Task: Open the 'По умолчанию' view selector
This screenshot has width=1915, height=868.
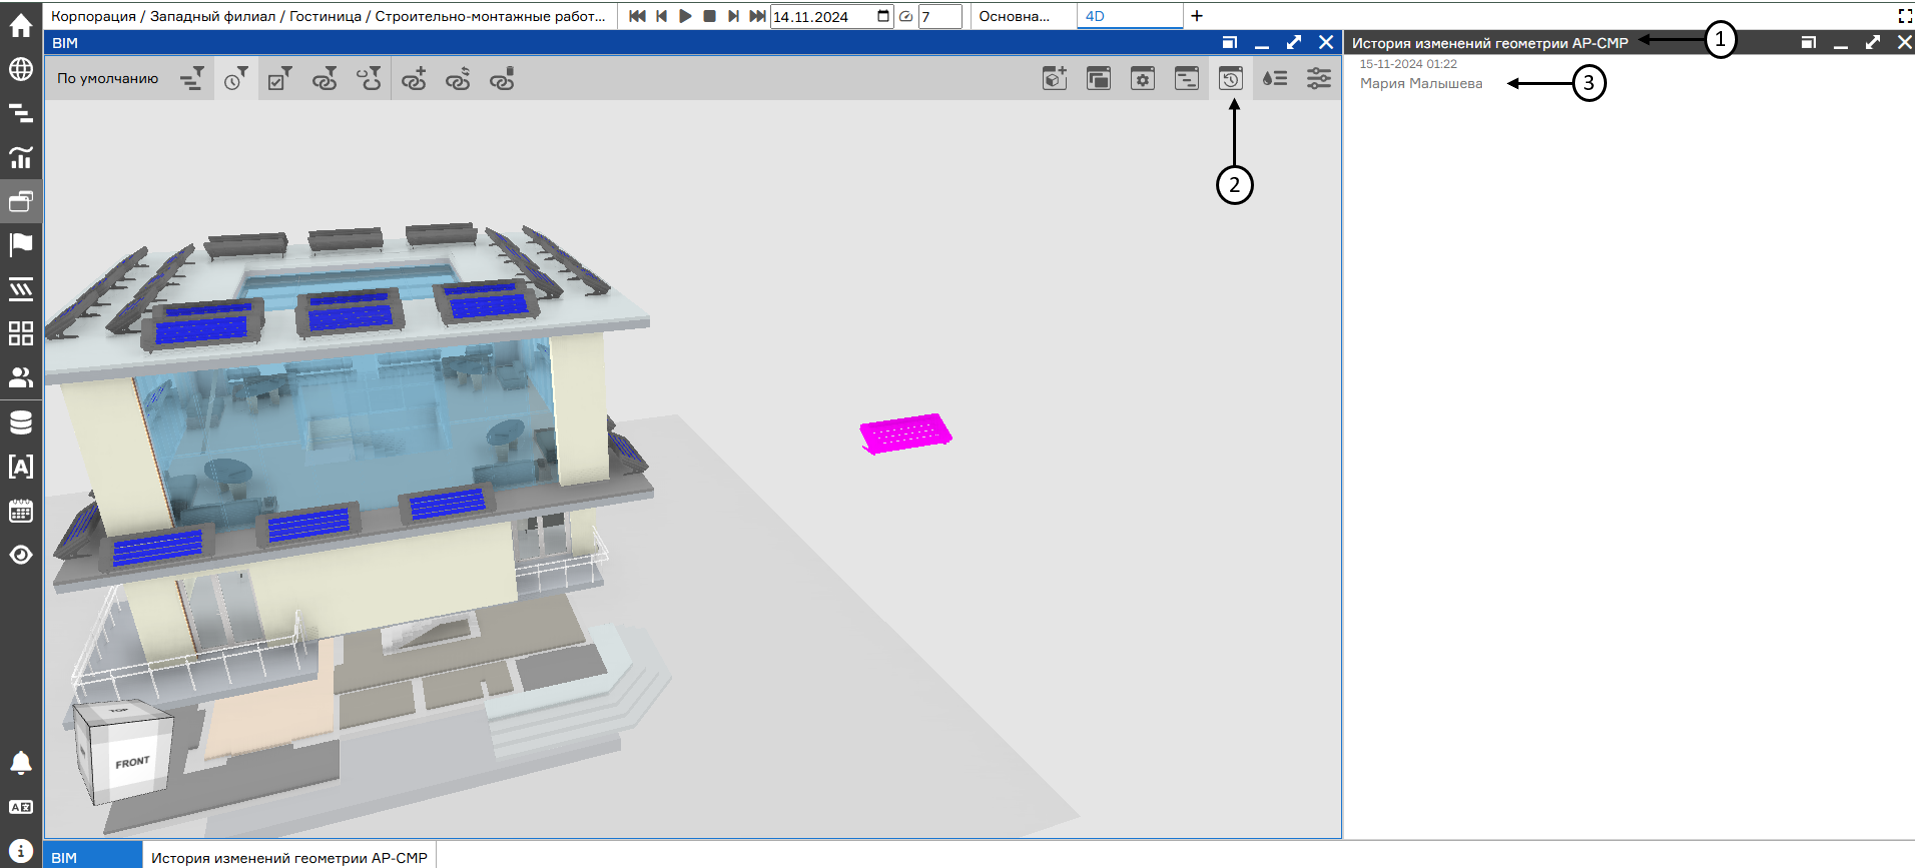Action: (x=108, y=79)
